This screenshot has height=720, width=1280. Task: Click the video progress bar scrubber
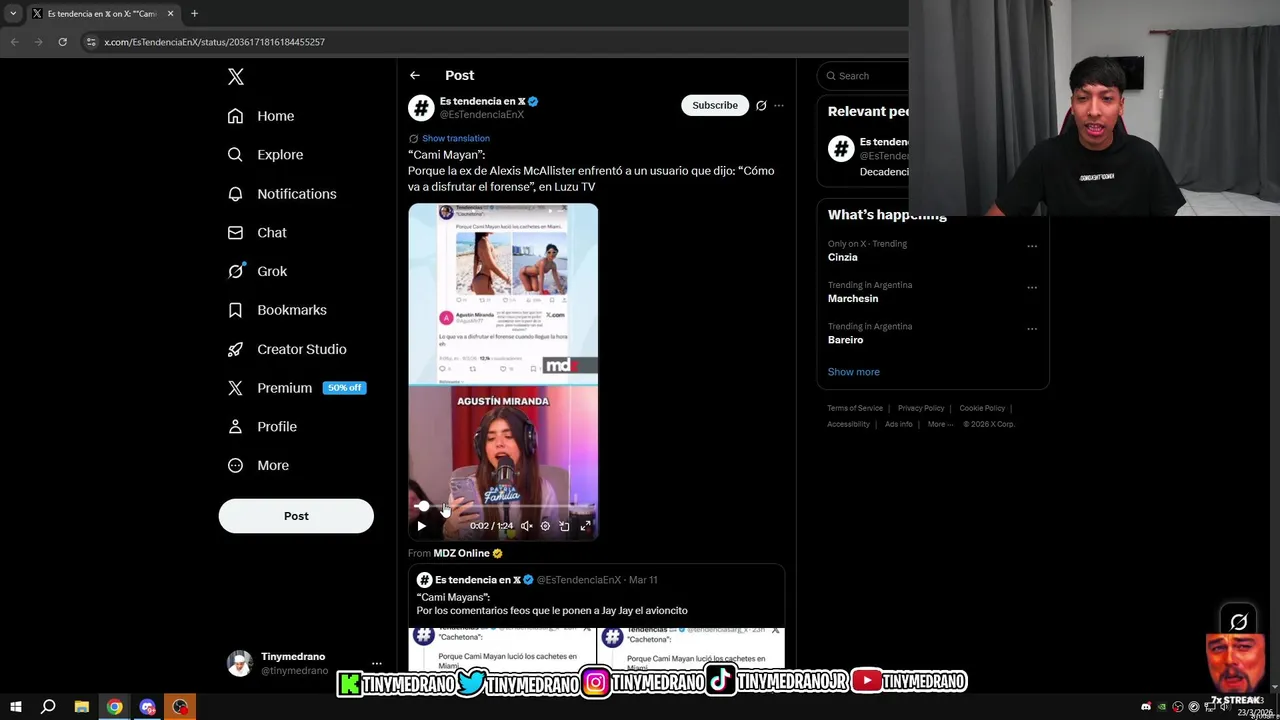pyautogui.click(x=423, y=507)
